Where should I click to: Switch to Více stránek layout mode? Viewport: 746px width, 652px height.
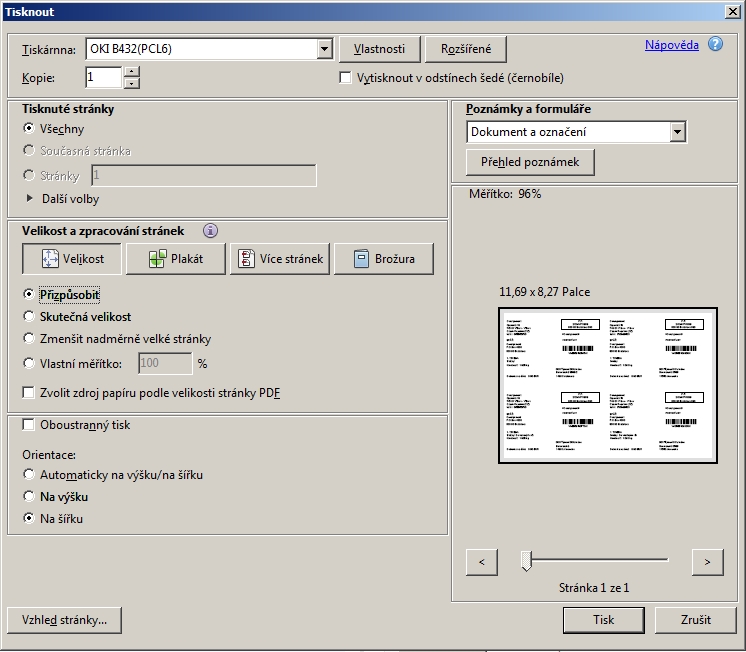tap(279, 259)
